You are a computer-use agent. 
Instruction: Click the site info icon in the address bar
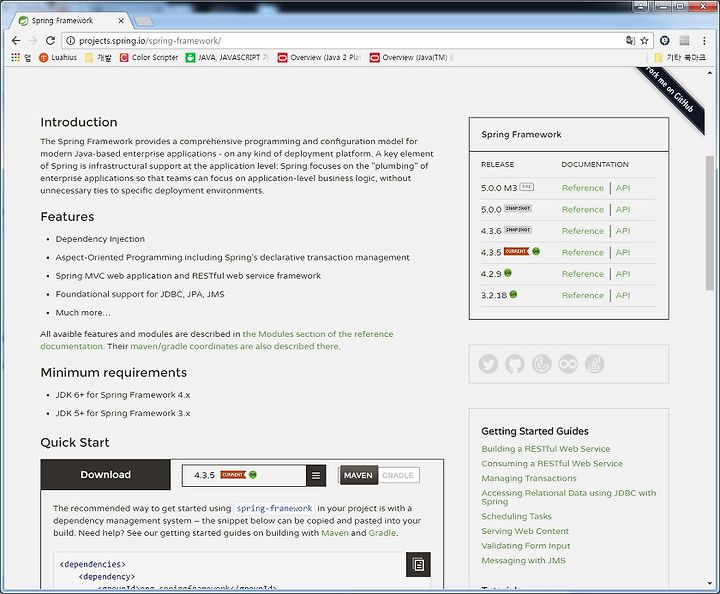coord(70,40)
